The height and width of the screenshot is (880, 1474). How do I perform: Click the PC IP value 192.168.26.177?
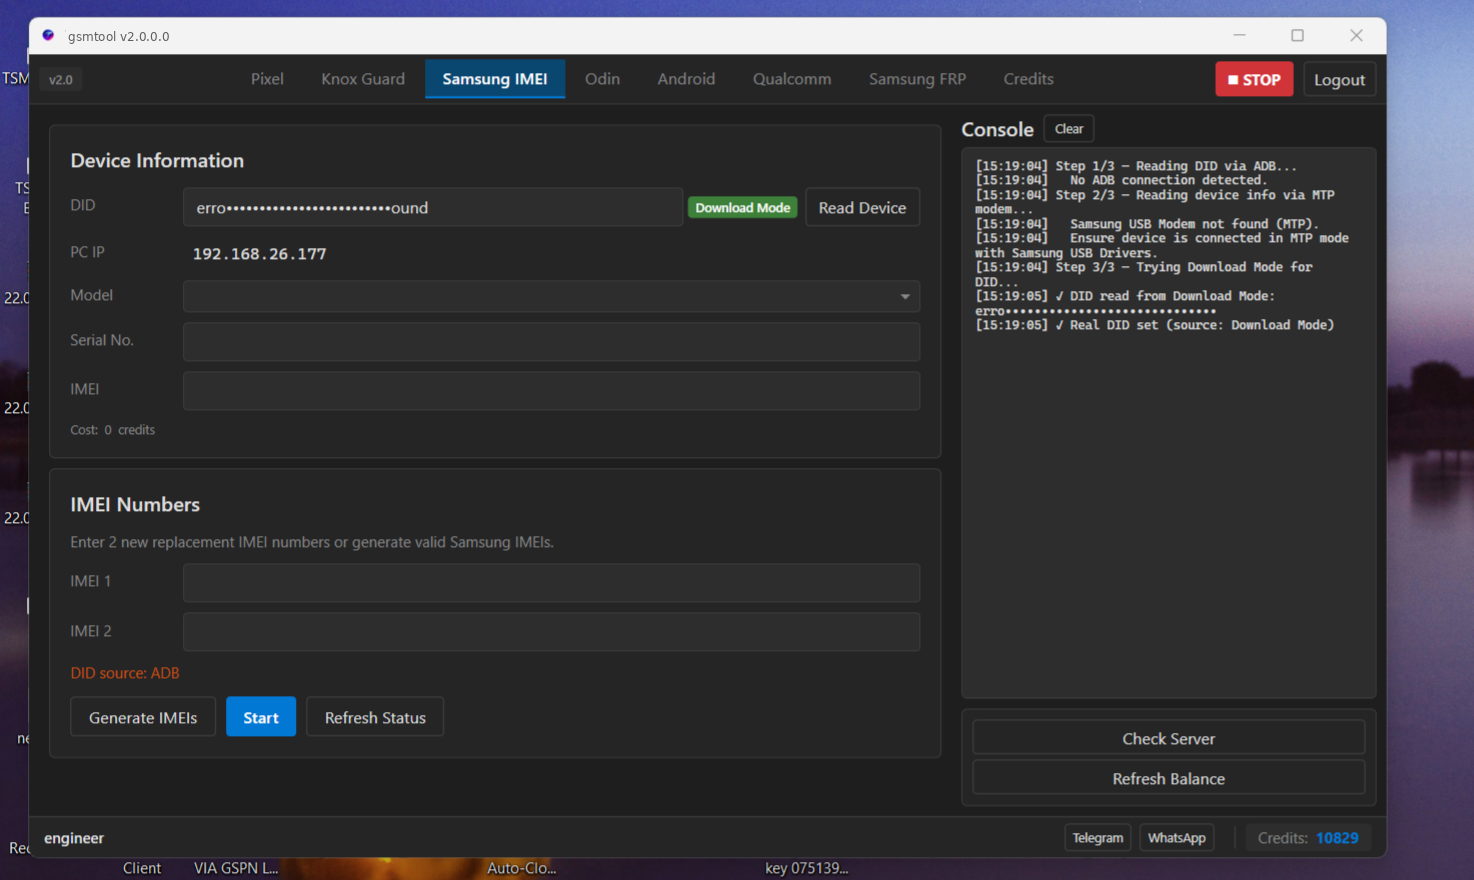259,254
